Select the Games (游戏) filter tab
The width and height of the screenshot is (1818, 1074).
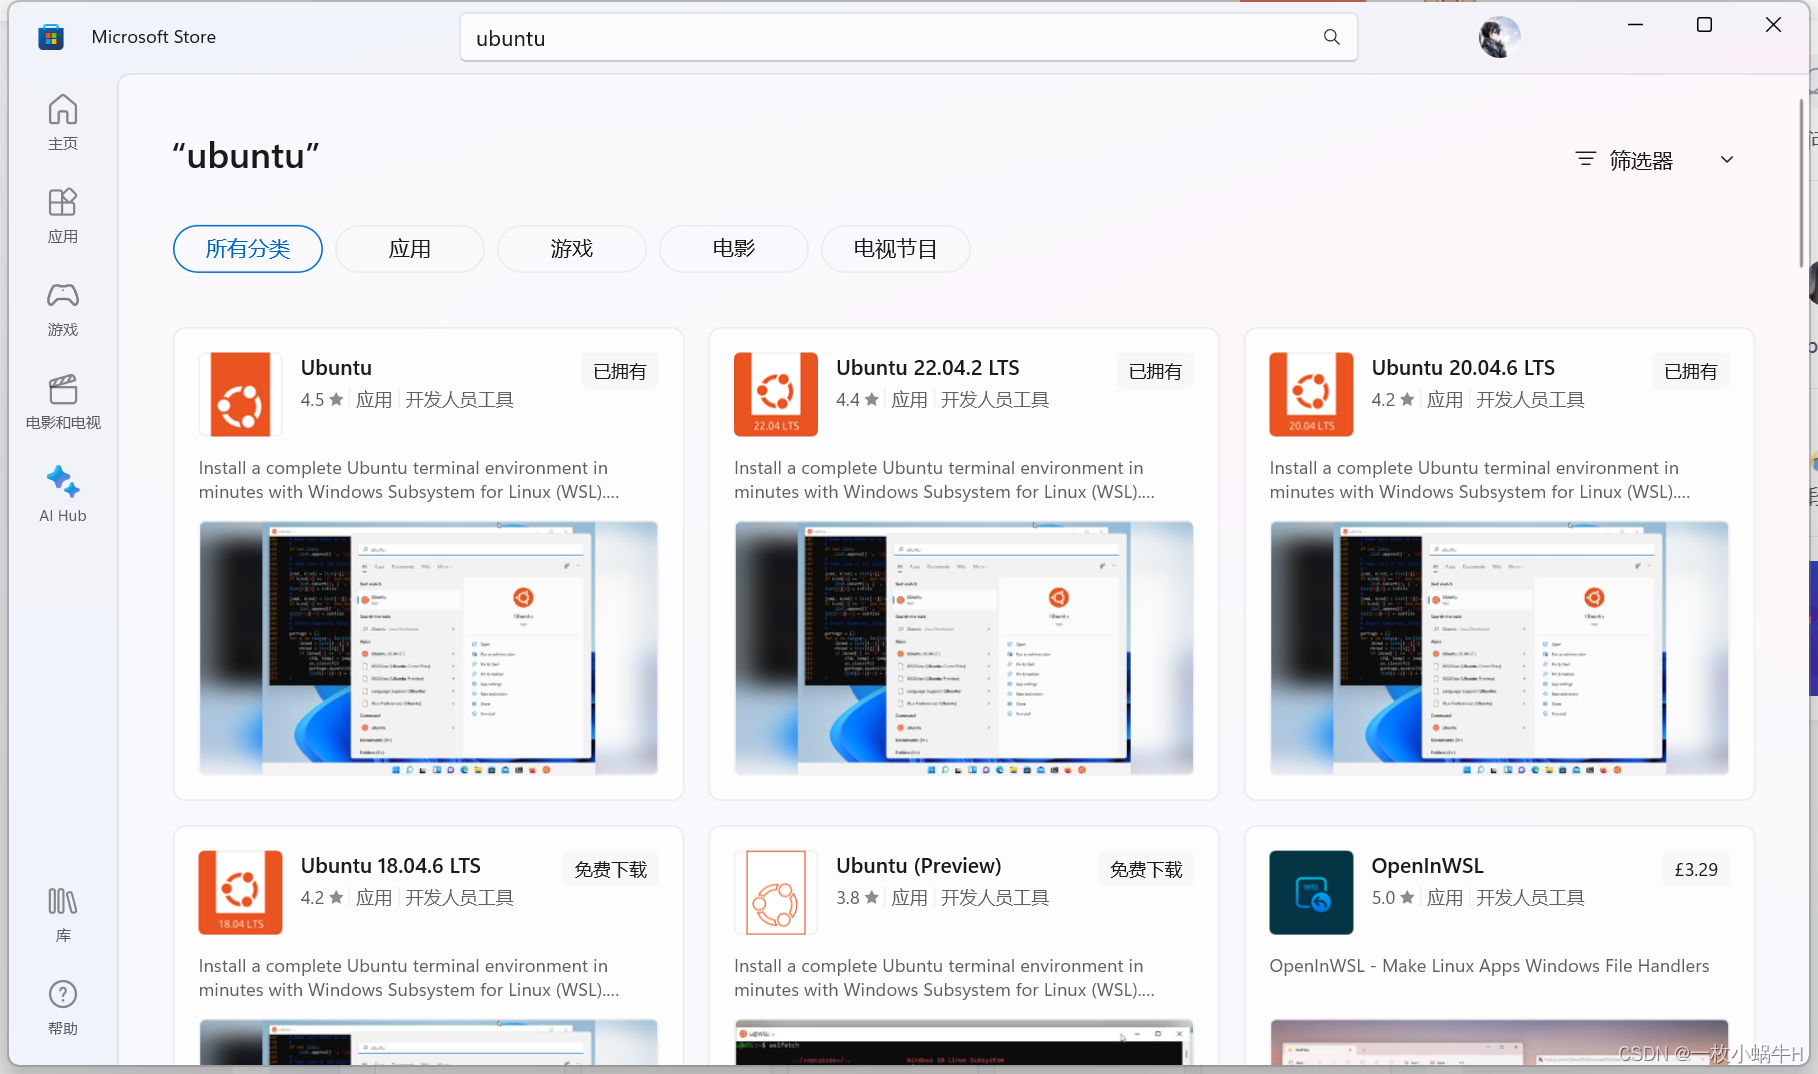(572, 249)
